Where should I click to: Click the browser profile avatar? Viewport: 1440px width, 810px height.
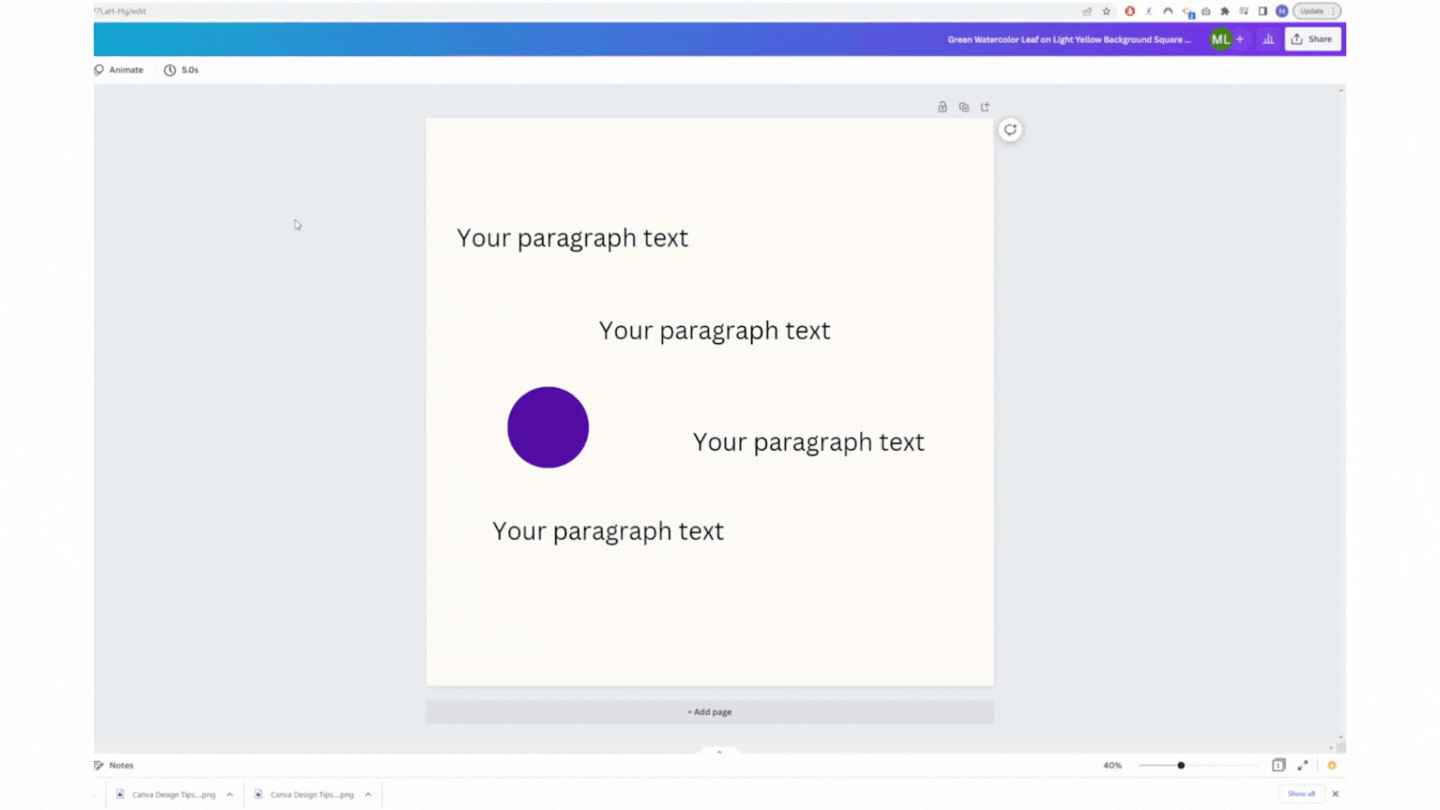pyautogui.click(x=1282, y=11)
